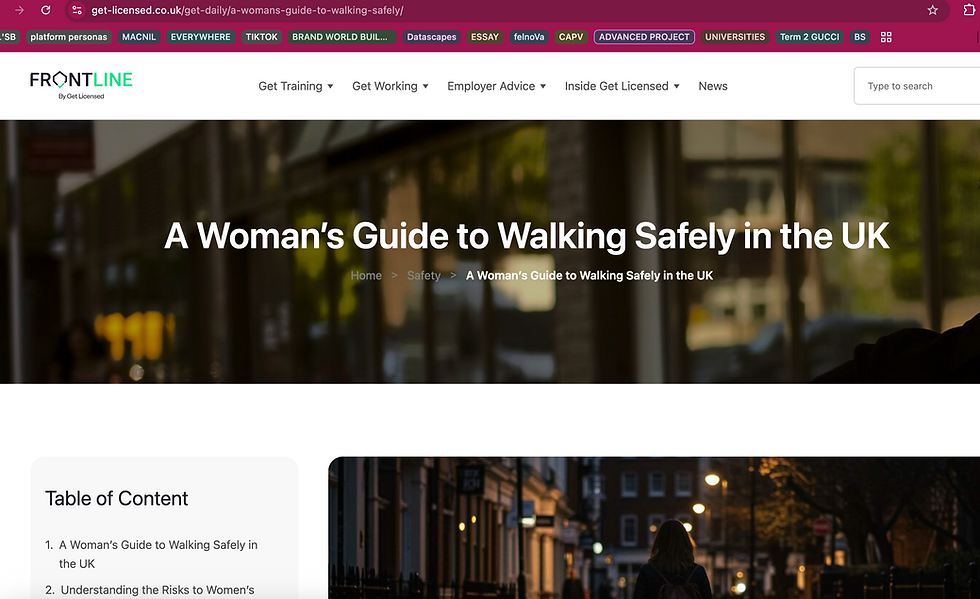Open the UNIVERSITIES bookmark
The image size is (980, 599).
point(735,37)
